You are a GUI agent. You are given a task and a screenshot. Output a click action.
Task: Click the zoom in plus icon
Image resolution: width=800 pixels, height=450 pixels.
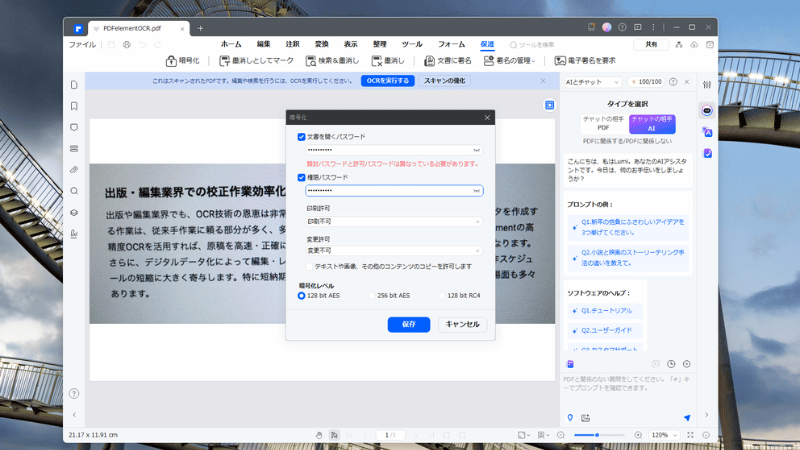point(638,435)
